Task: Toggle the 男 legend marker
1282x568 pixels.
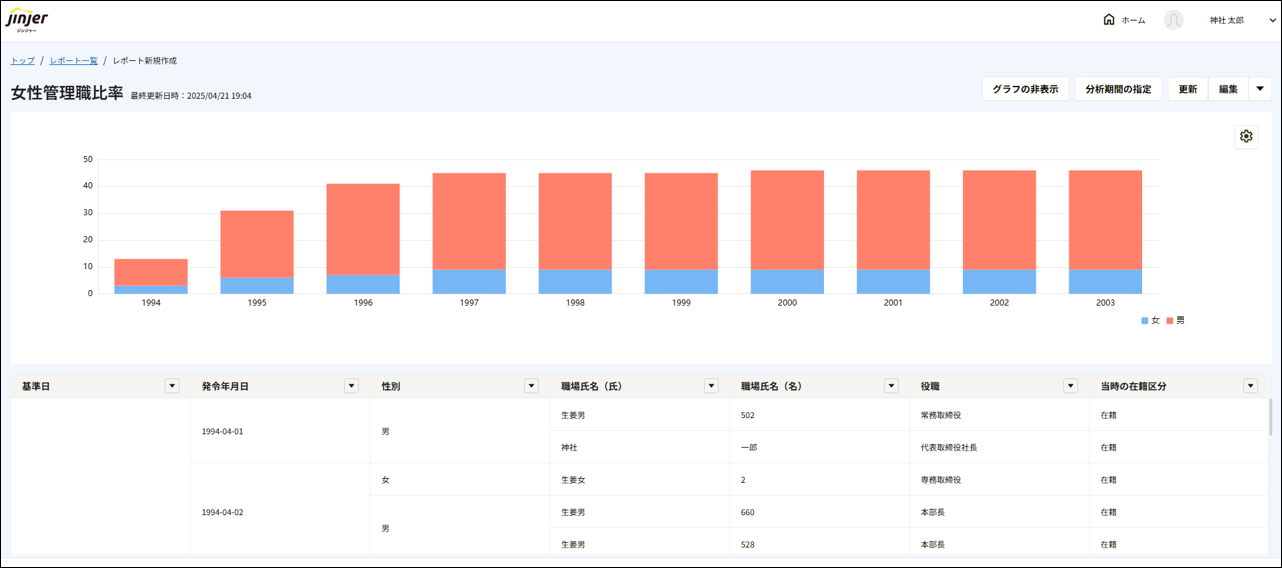Action: pyautogui.click(x=1170, y=321)
